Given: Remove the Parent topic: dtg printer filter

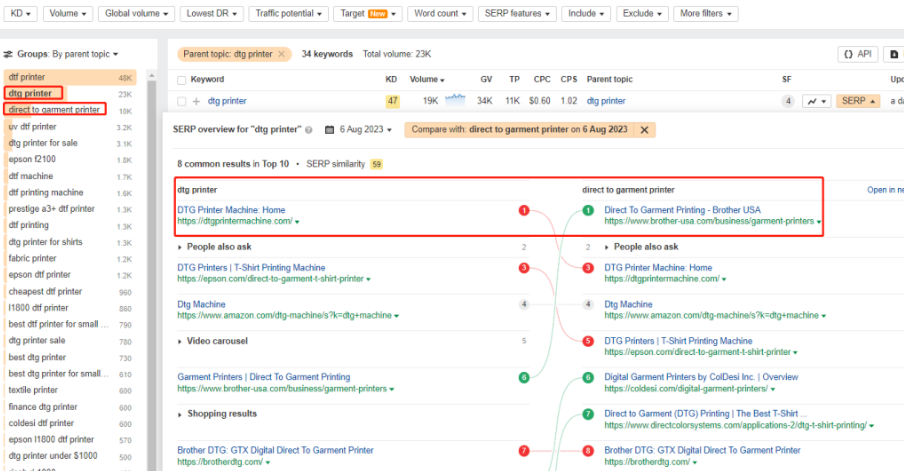Looking at the screenshot, I should [x=282, y=54].
